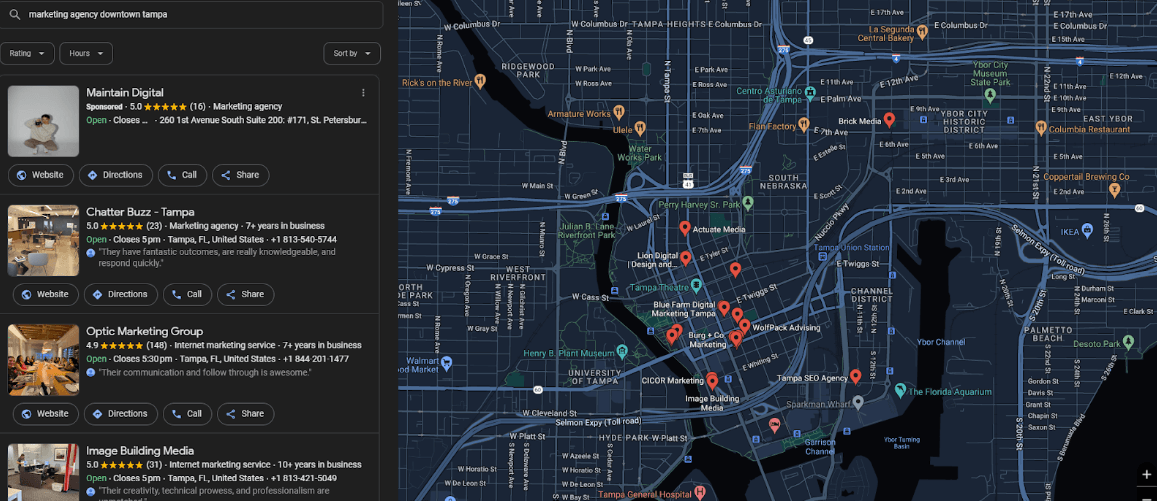Screen dimensions: 1157x501
Task: Open the Chatter Buzz - Tampa listing title
Action: click(x=140, y=212)
